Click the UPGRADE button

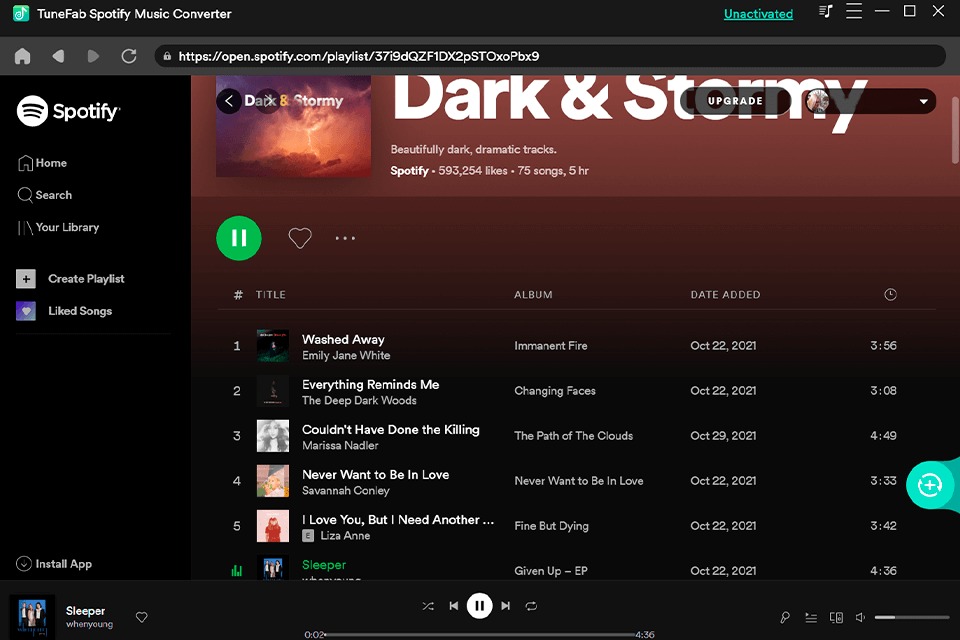tap(735, 101)
